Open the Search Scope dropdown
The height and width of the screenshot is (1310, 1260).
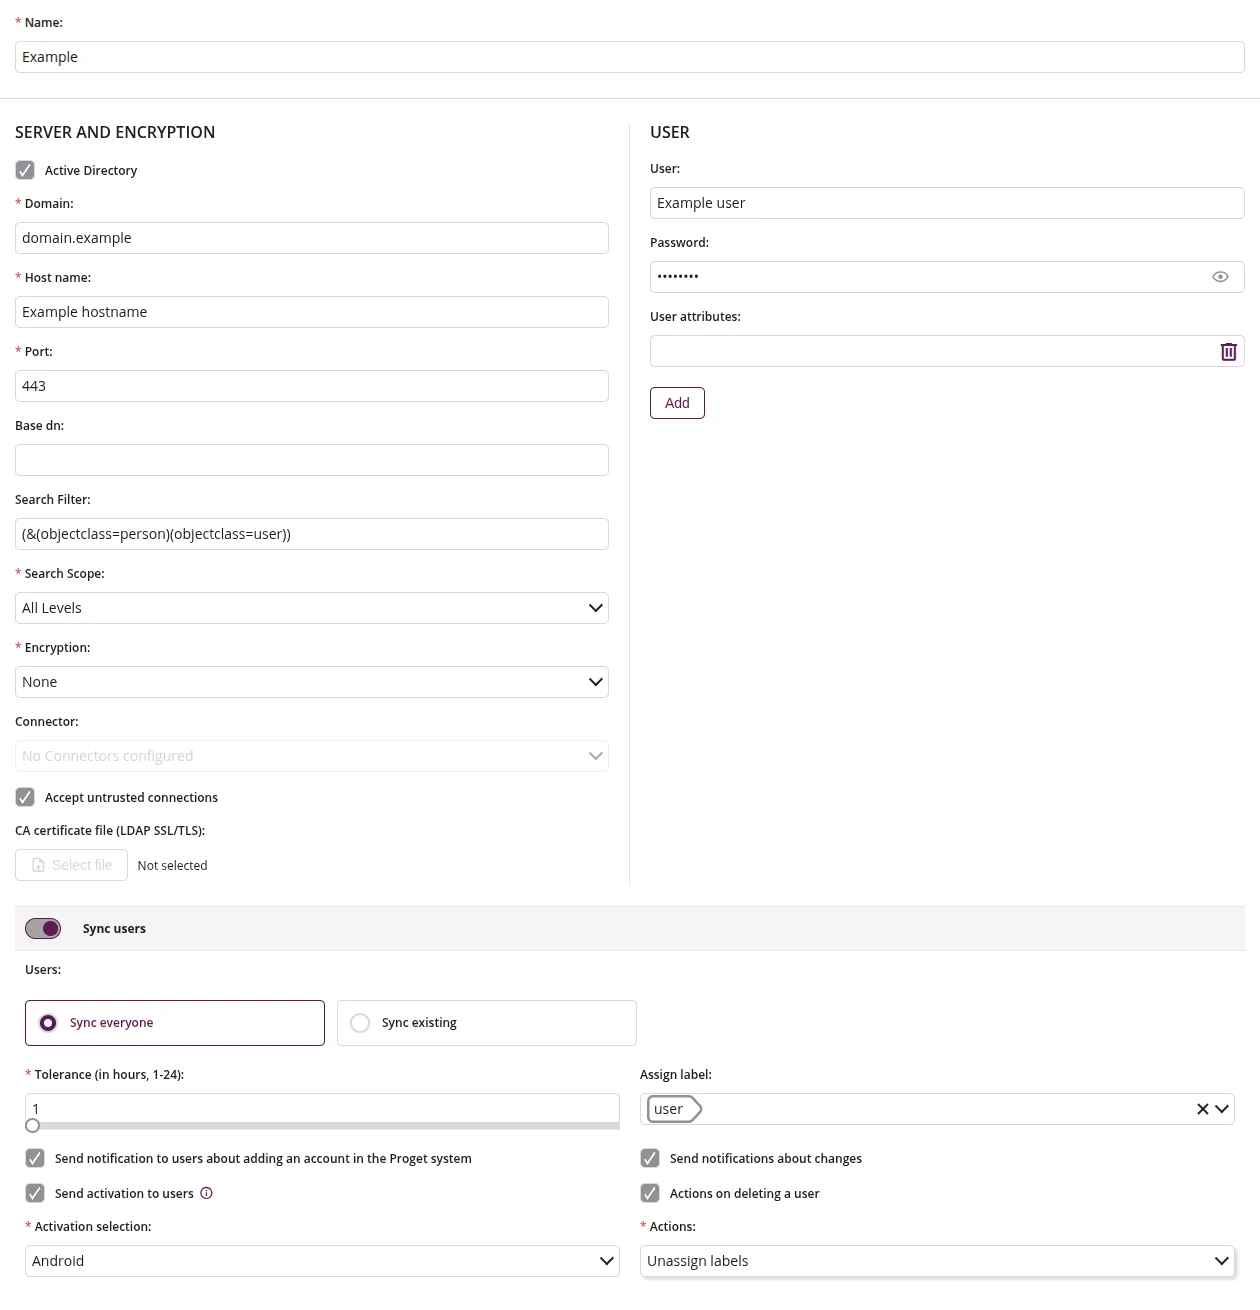[x=312, y=608]
